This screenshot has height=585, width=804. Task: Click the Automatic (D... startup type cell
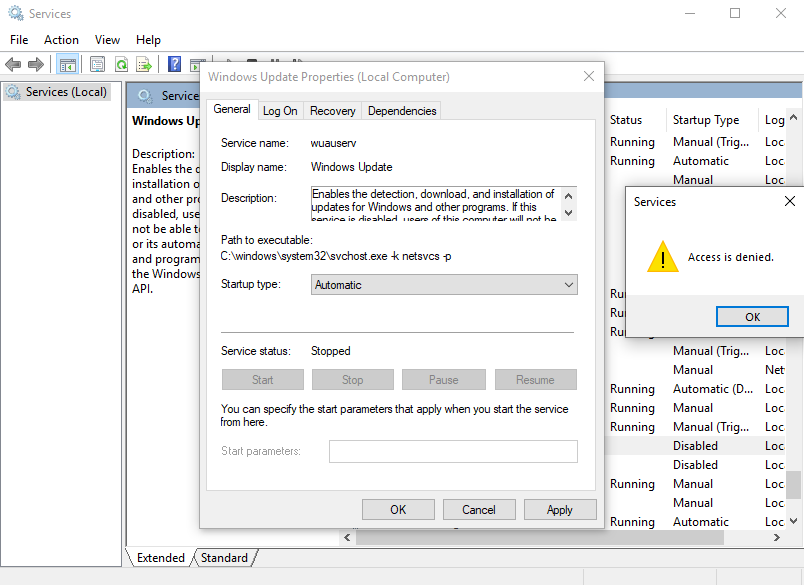[x=713, y=389]
